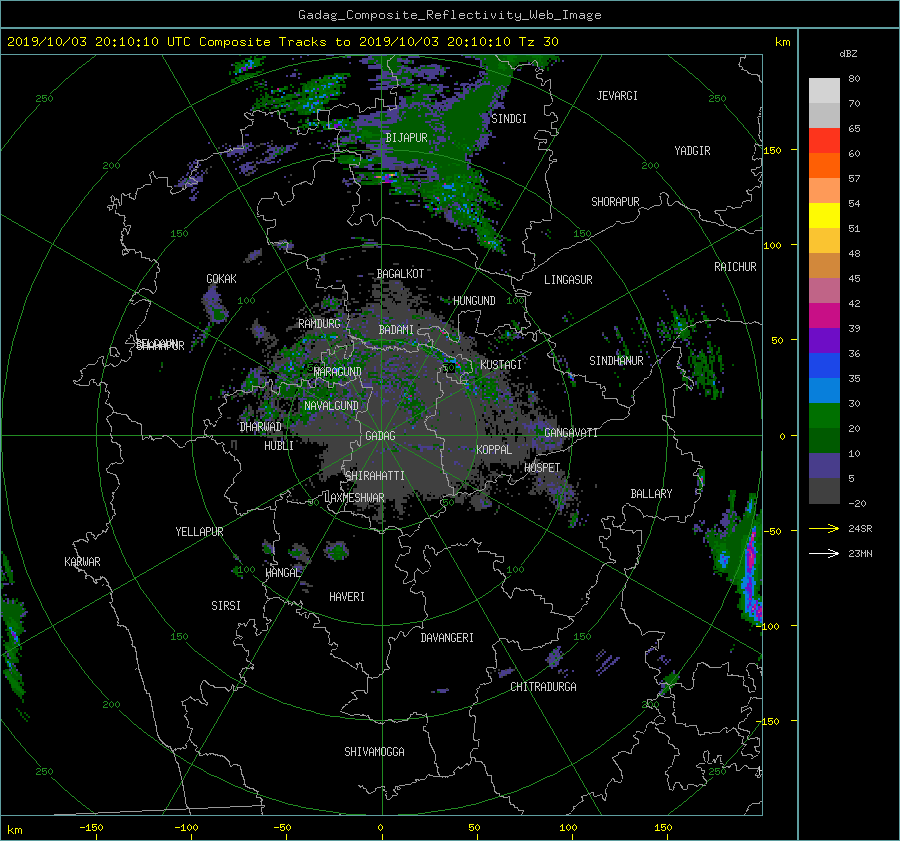Select the gray -20 dBZ legend swatch
This screenshot has width=900, height=841.
point(824,491)
